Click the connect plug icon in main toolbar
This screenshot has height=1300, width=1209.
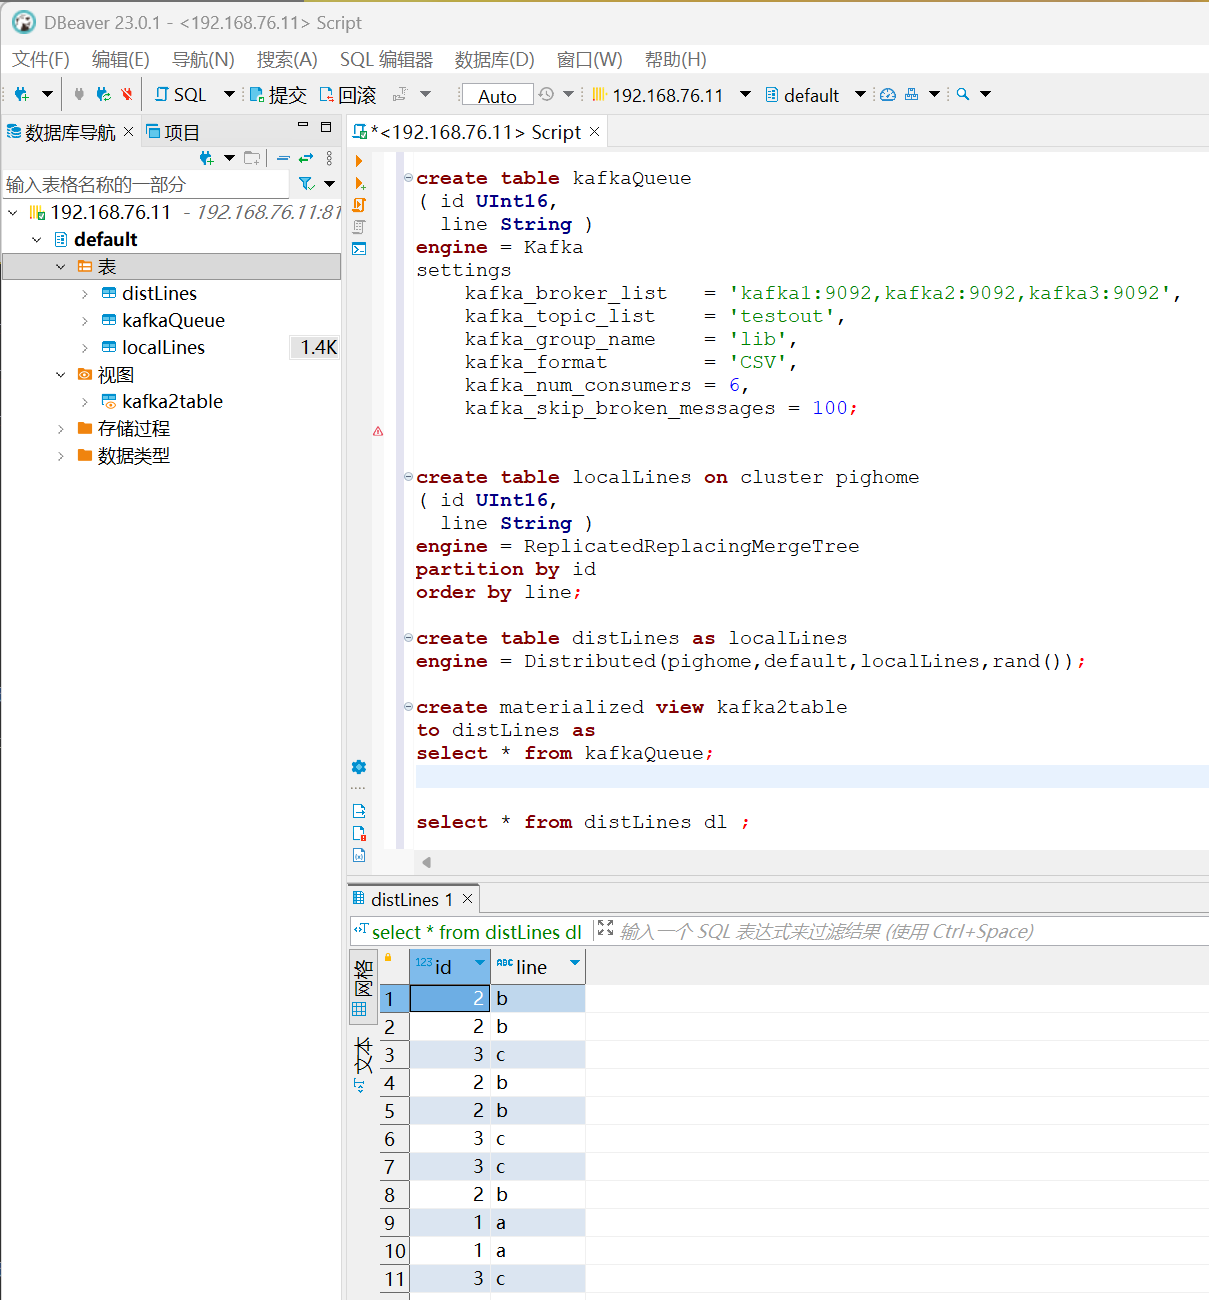point(79,94)
